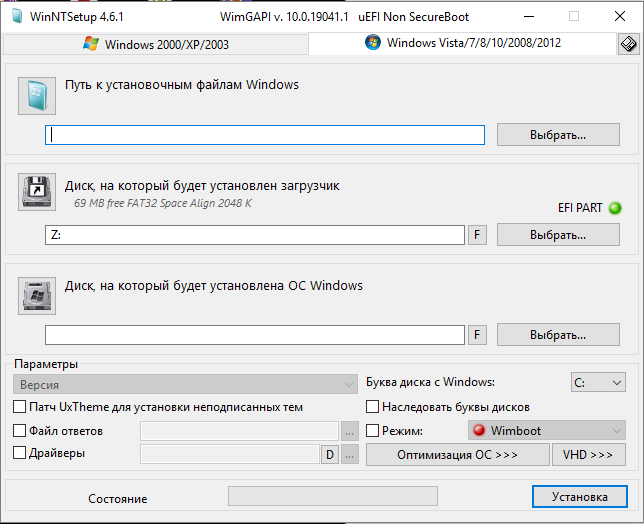The height and width of the screenshot is (524, 644).
Task: Choose the path to the Windows installation files
Action: [x=558, y=135]
